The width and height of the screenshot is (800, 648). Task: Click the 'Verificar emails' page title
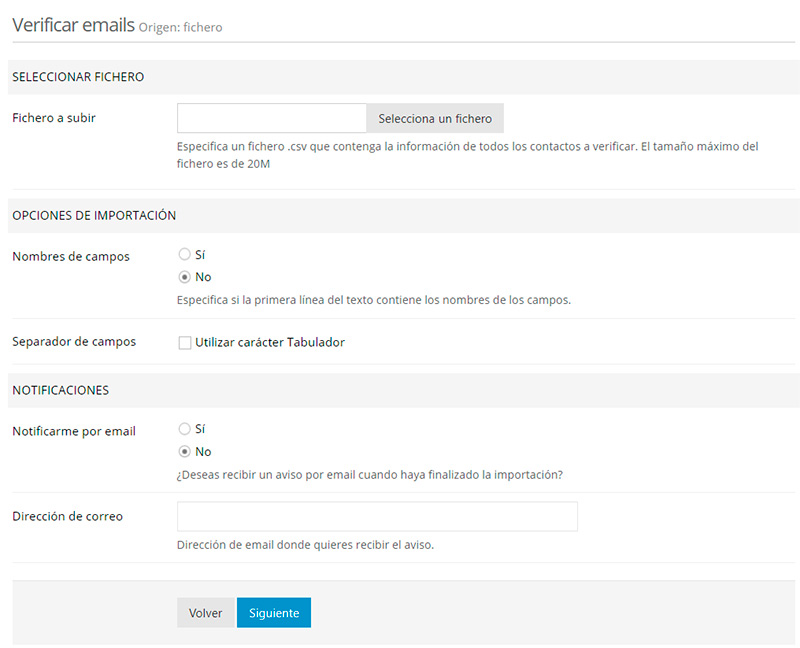(x=73, y=25)
